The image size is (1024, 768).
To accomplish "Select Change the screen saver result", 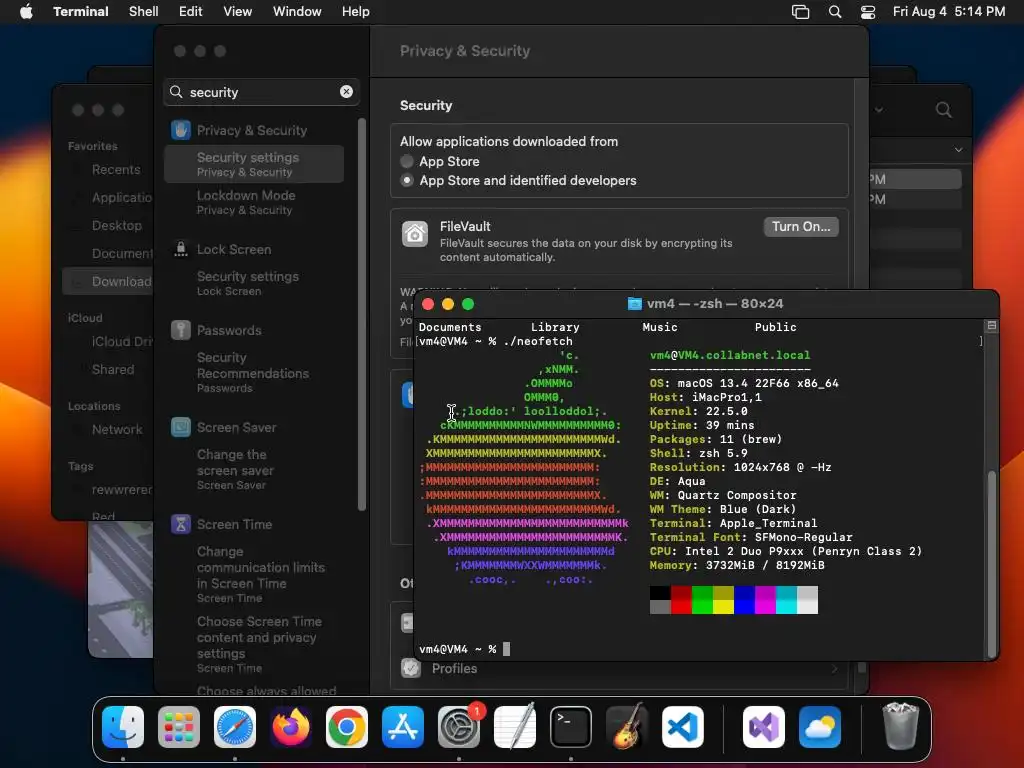I will pyautogui.click(x=254, y=469).
